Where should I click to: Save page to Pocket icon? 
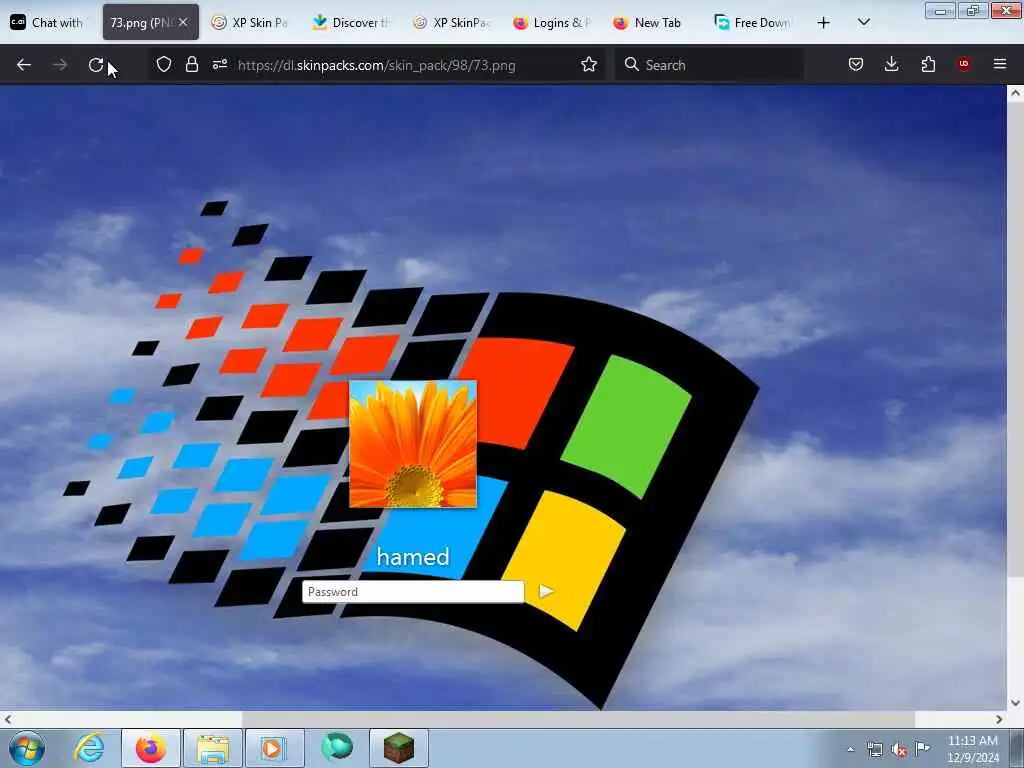[856, 65]
